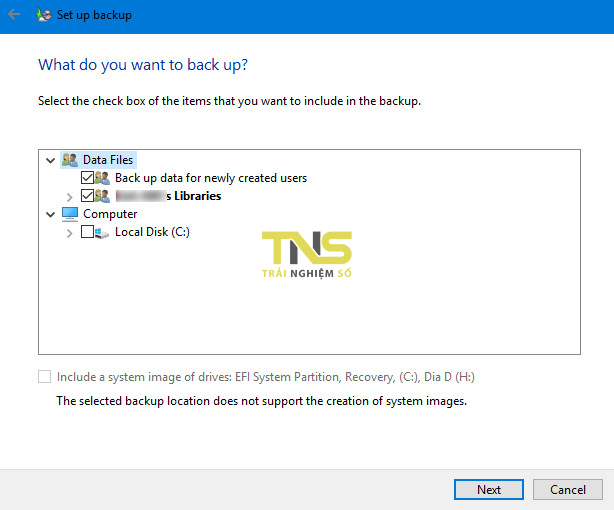Select the Computer tree label

pos(110,214)
